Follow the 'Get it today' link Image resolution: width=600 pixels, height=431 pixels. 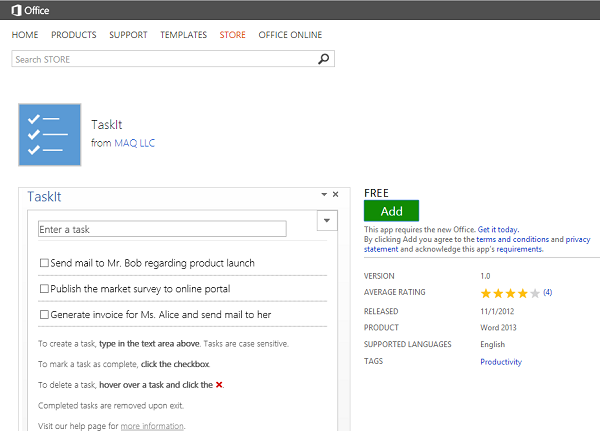tap(498, 230)
